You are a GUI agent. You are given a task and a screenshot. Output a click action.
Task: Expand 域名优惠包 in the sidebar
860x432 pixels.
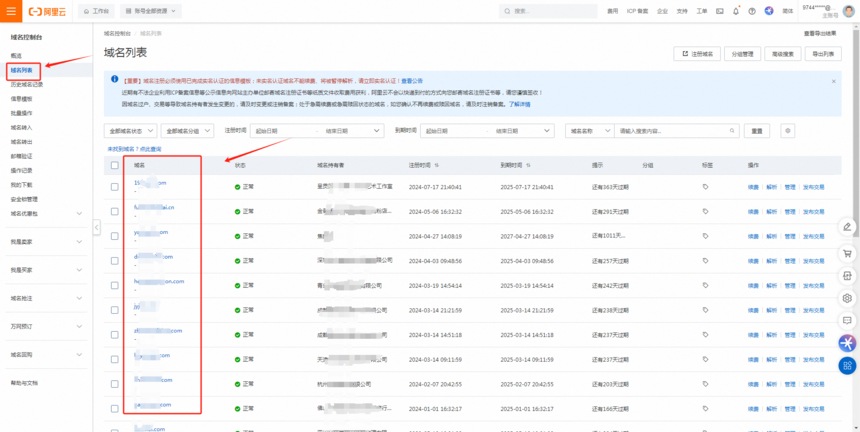[x=44, y=213]
